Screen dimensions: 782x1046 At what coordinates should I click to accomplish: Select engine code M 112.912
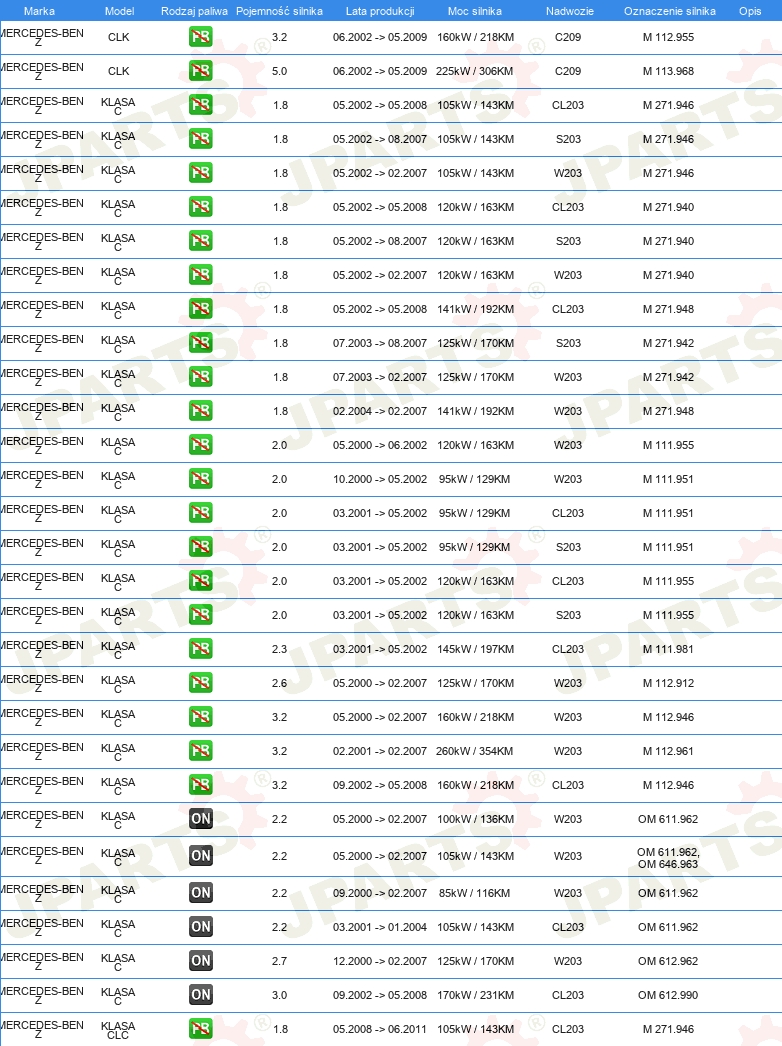(x=669, y=684)
